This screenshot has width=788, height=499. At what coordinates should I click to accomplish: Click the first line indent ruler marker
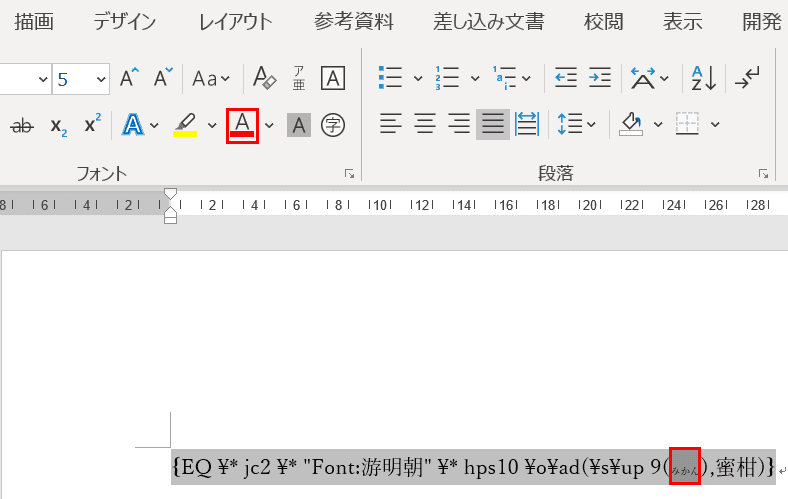170,193
